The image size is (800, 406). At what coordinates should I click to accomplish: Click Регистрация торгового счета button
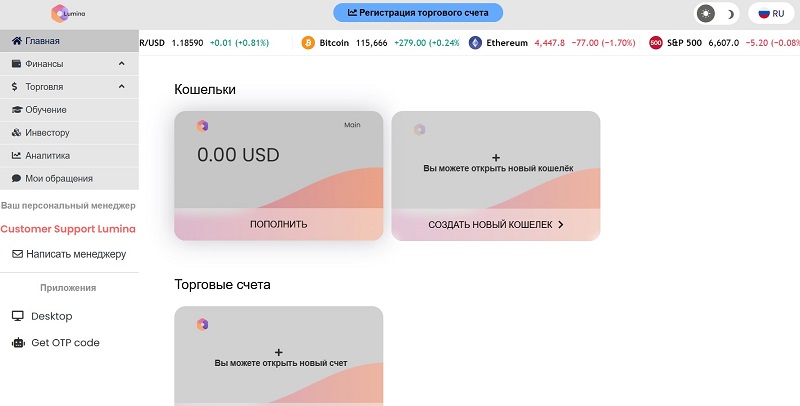(417, 13)
